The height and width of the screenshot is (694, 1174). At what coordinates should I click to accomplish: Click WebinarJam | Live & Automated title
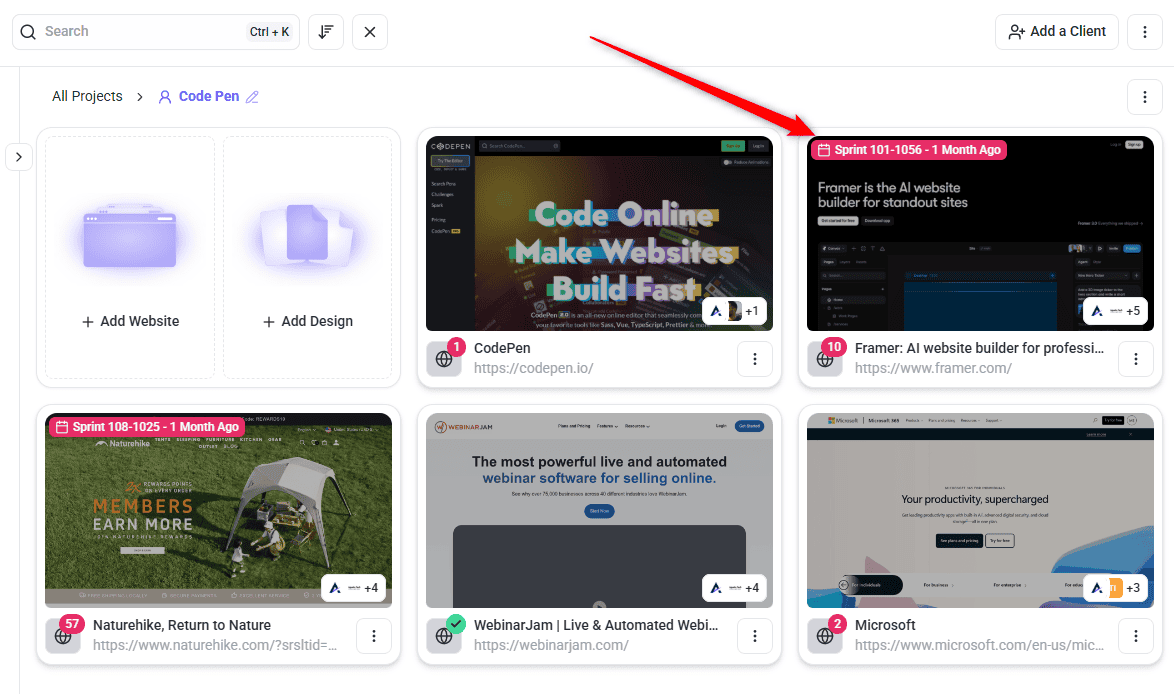coord(596,625)
